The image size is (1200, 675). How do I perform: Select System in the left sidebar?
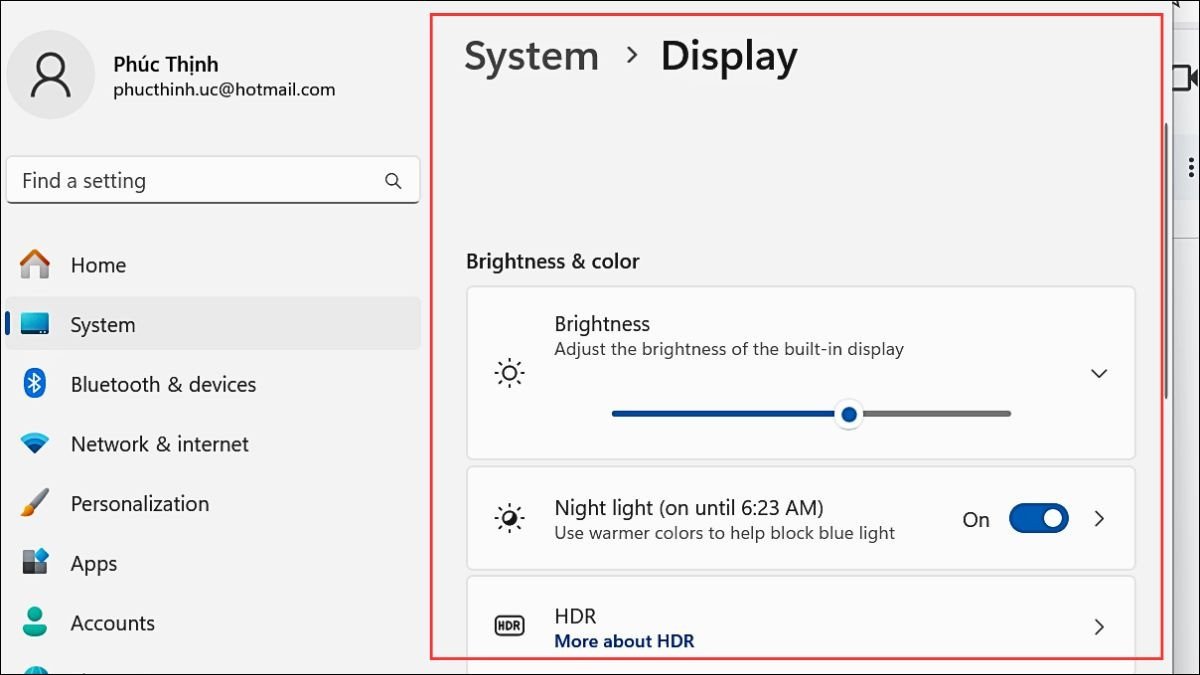[102, 324]
